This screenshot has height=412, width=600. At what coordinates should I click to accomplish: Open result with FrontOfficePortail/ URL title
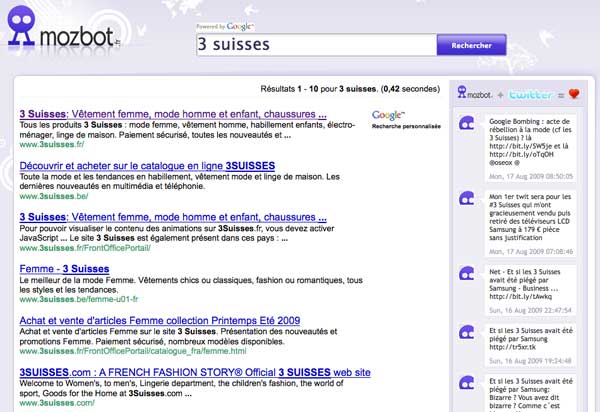point(173,217)
